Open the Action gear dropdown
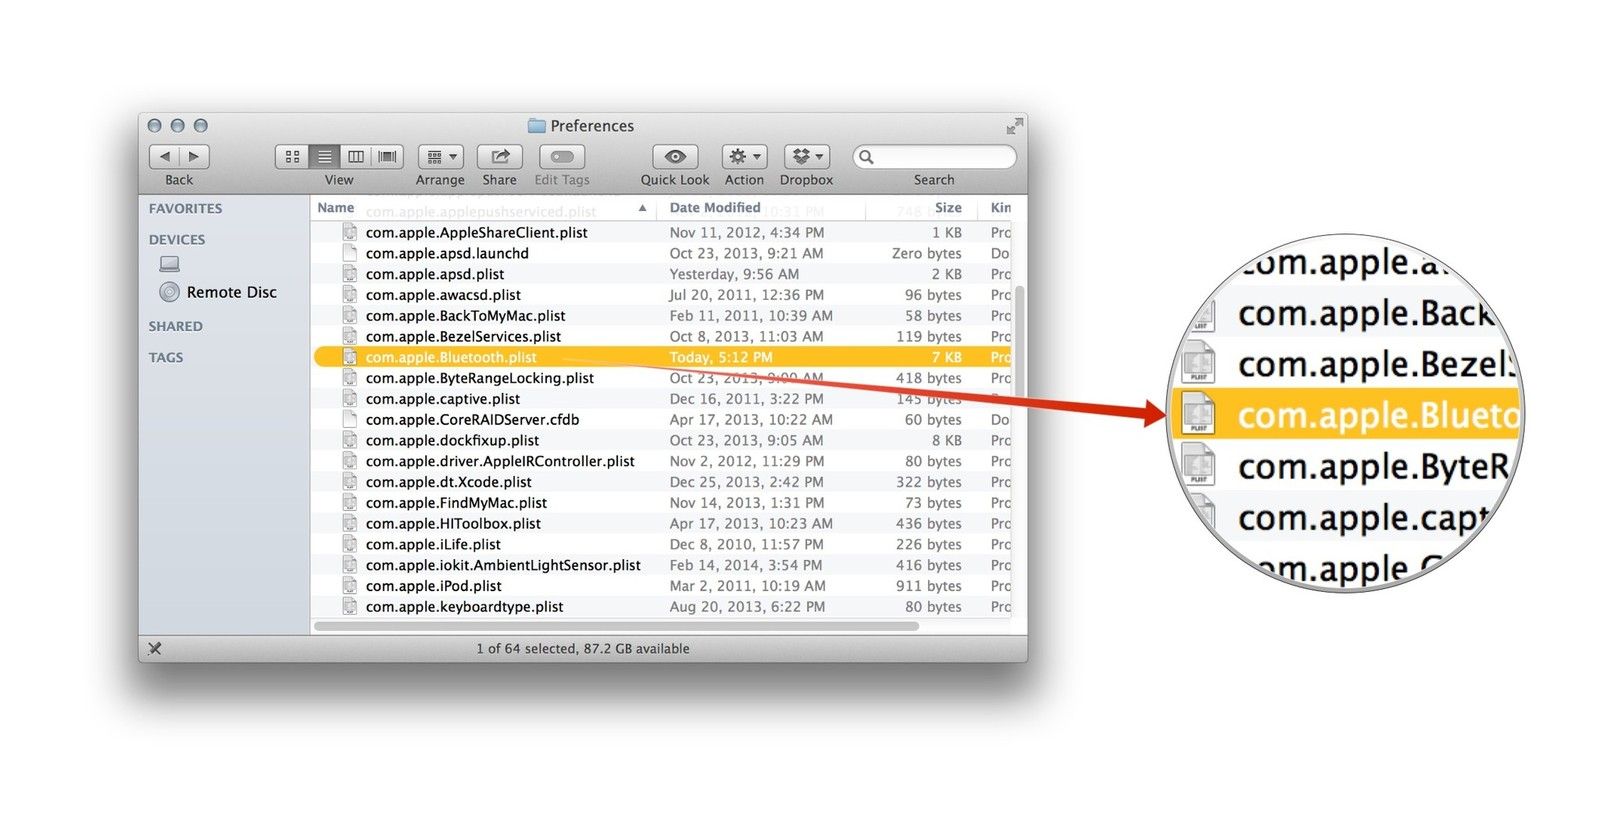 (x=744, y=157)
